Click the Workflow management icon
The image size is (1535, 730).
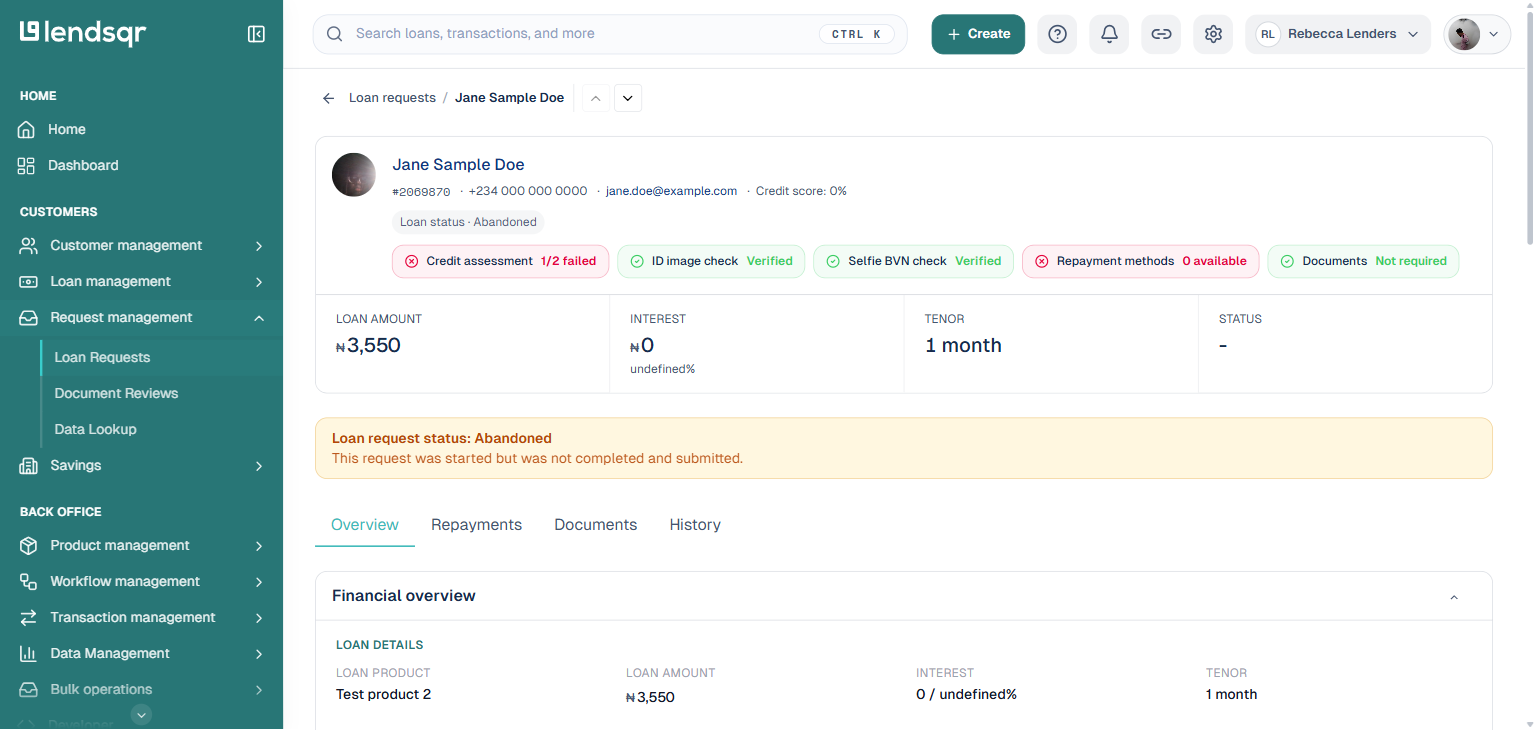(29, 582)
